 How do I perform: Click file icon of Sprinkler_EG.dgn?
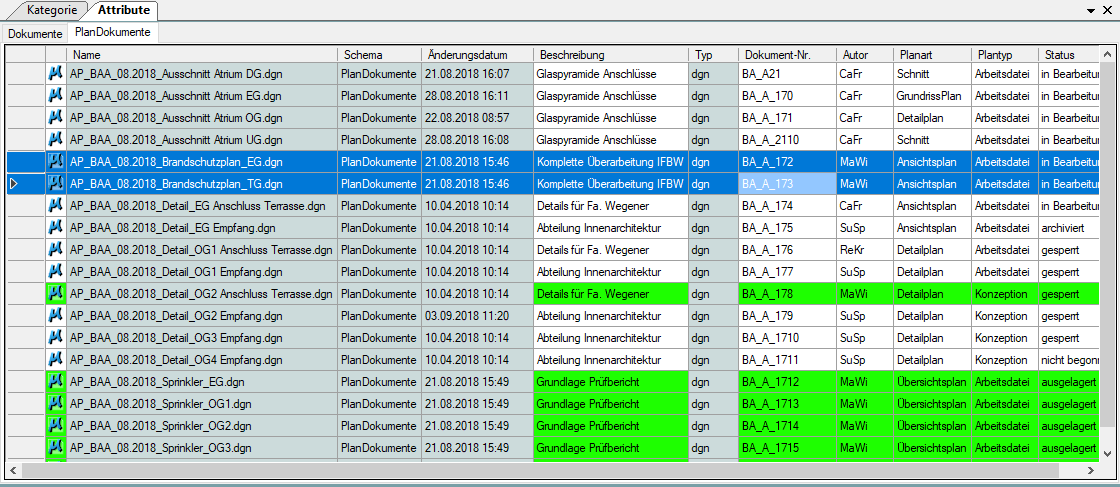point(56,382)
